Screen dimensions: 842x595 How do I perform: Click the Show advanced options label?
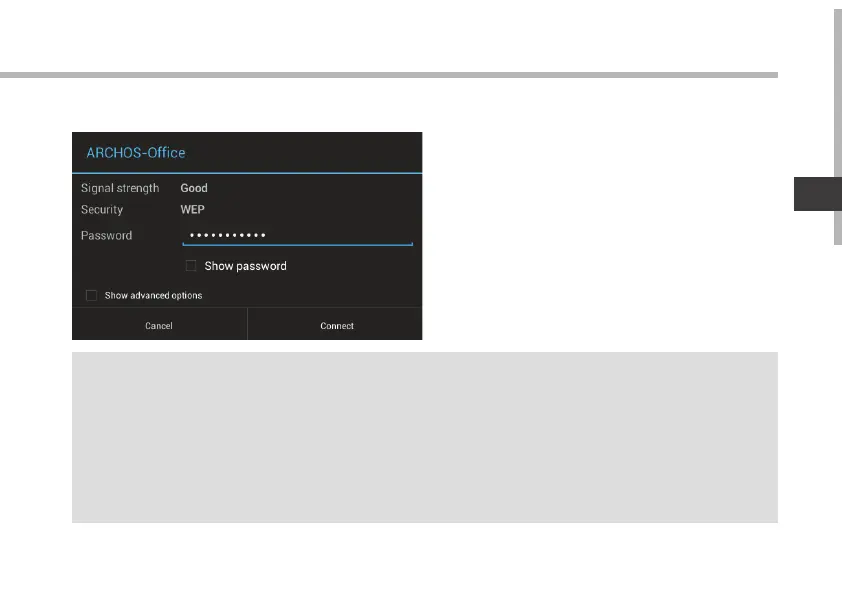(154, 295)
